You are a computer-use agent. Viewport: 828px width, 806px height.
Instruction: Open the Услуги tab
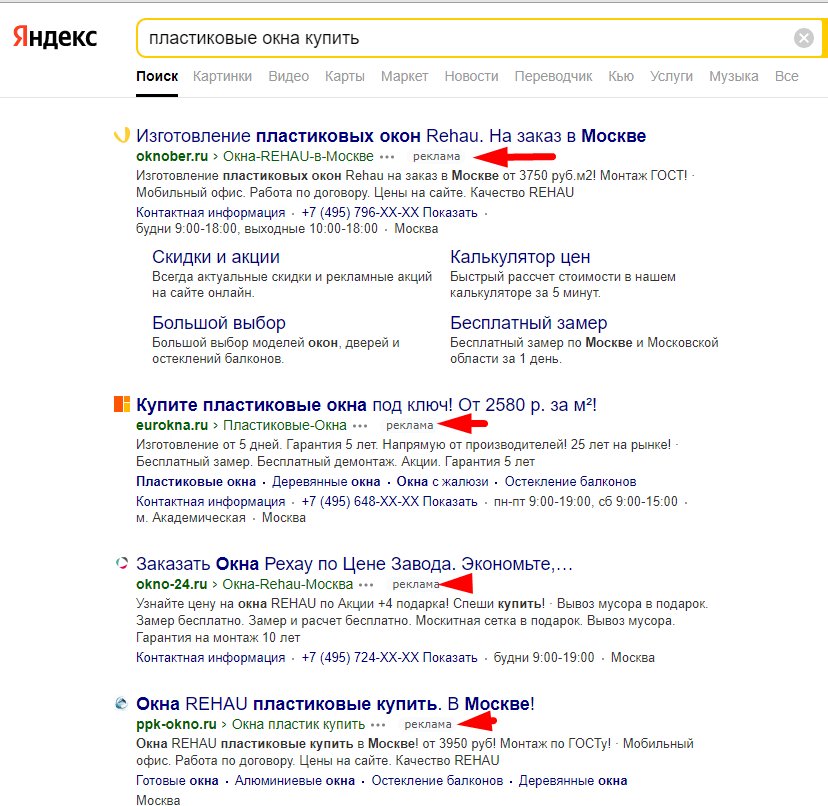[x=671, y=77]
